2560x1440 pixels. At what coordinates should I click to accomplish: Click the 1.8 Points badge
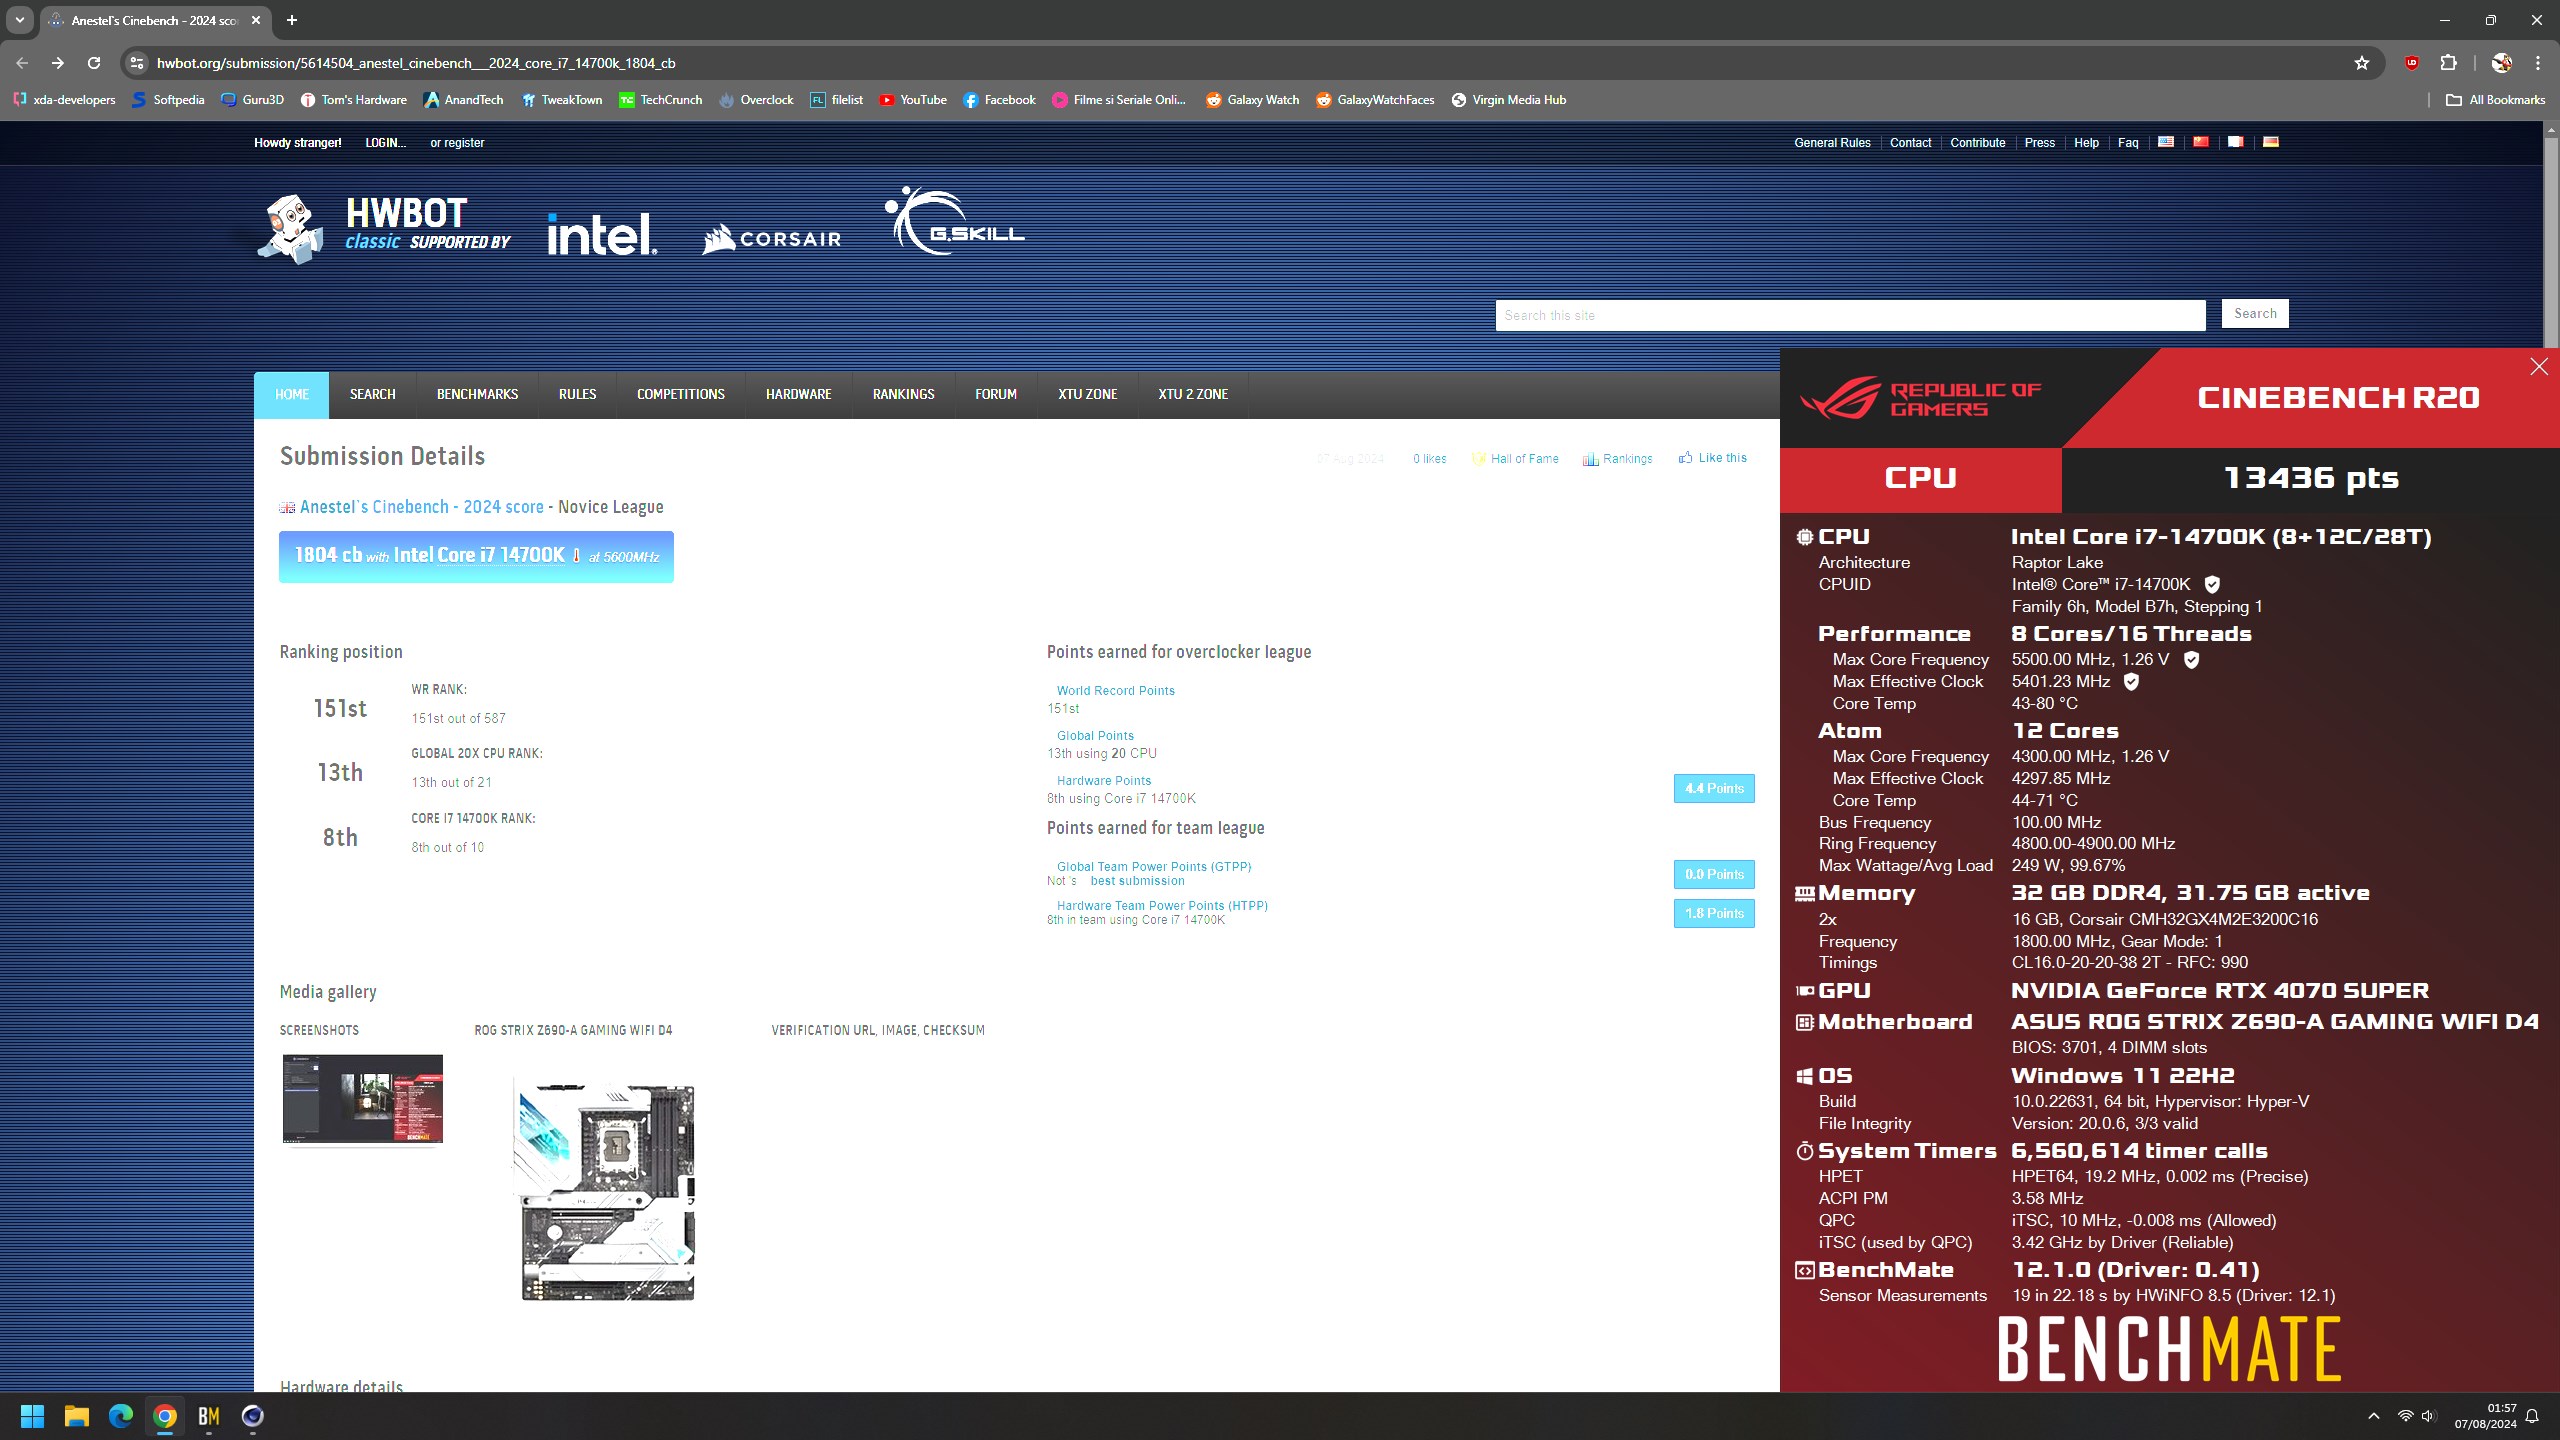pos(1714,913)
